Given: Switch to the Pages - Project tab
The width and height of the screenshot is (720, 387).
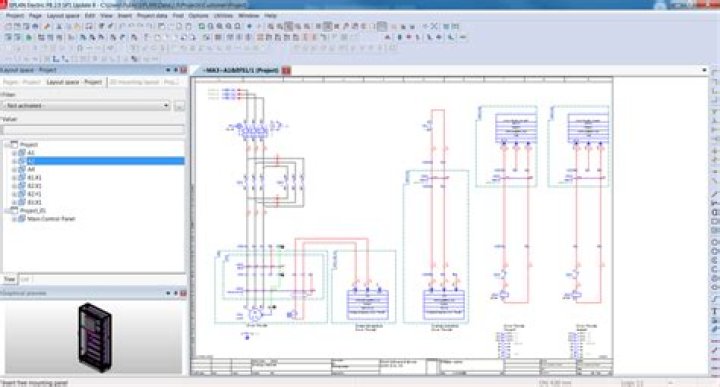Looking at the screenshot, I should point(22,82).
